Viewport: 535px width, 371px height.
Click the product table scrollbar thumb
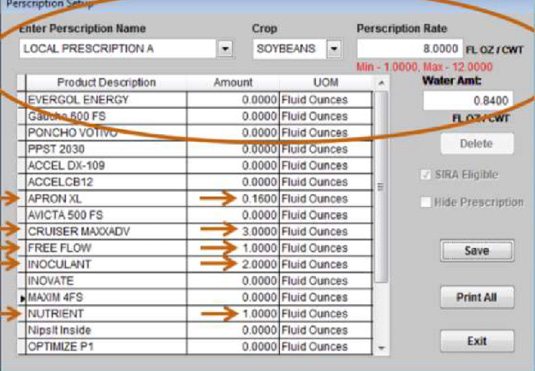pyautogui.click(x=381, y=187)
